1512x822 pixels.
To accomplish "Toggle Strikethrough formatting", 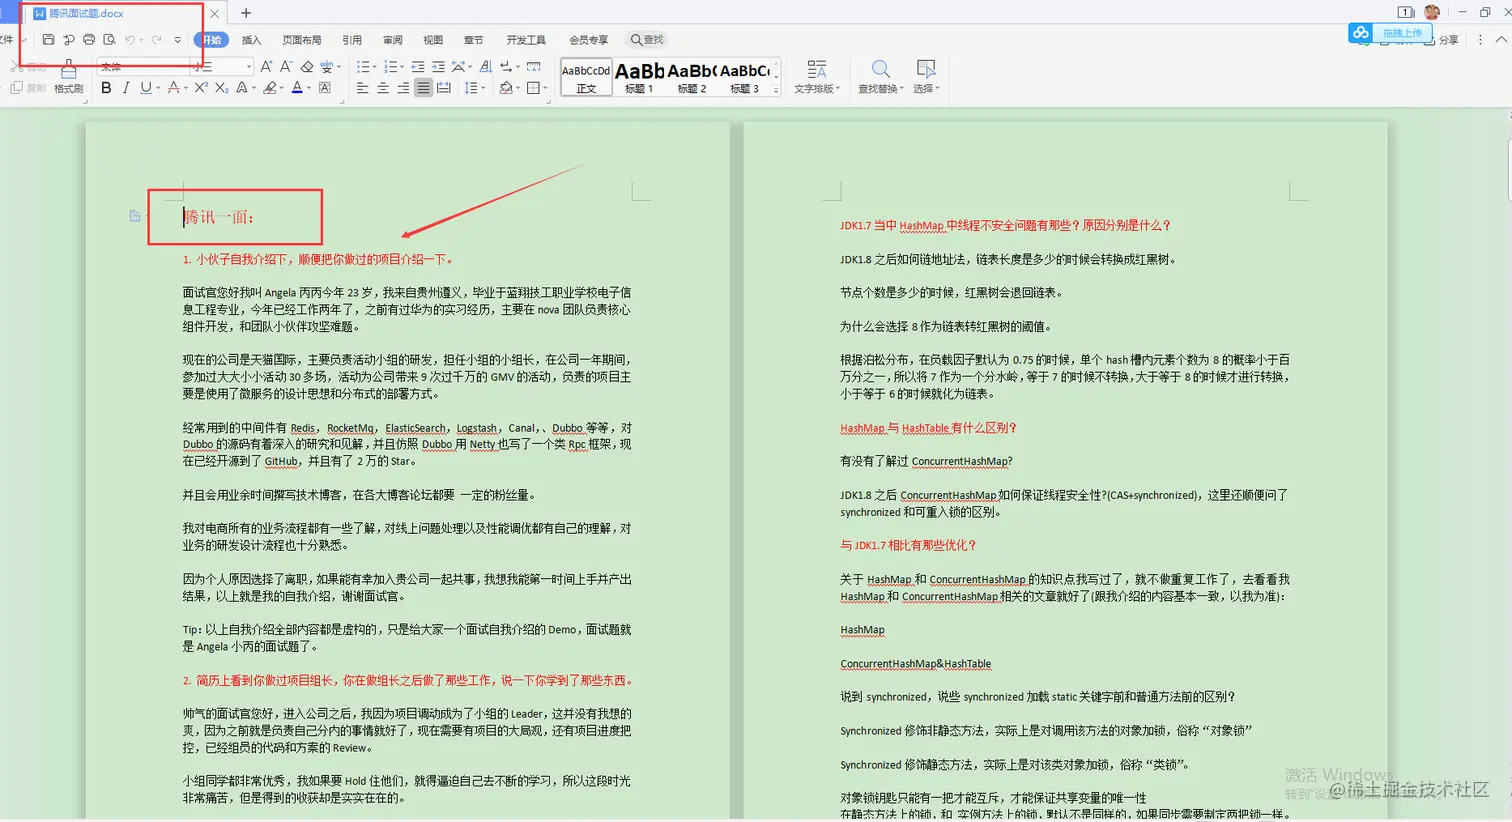I will point(173,88).
